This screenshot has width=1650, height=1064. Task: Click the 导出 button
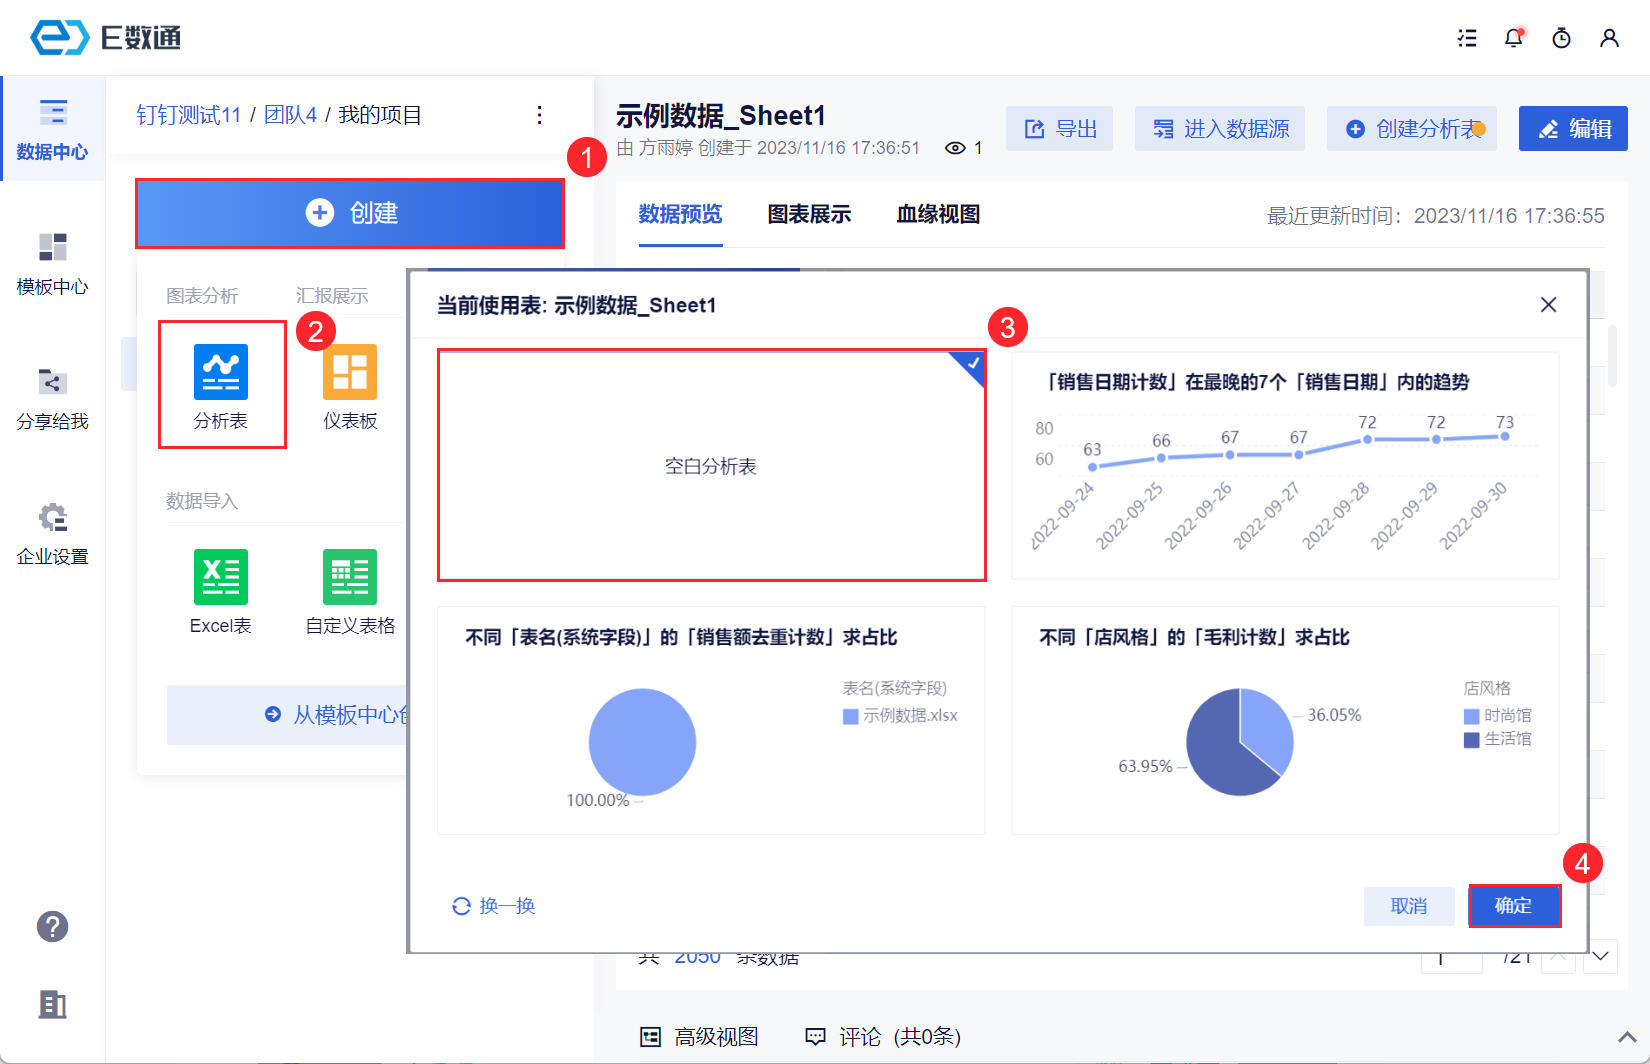[x=1059, y=129]
